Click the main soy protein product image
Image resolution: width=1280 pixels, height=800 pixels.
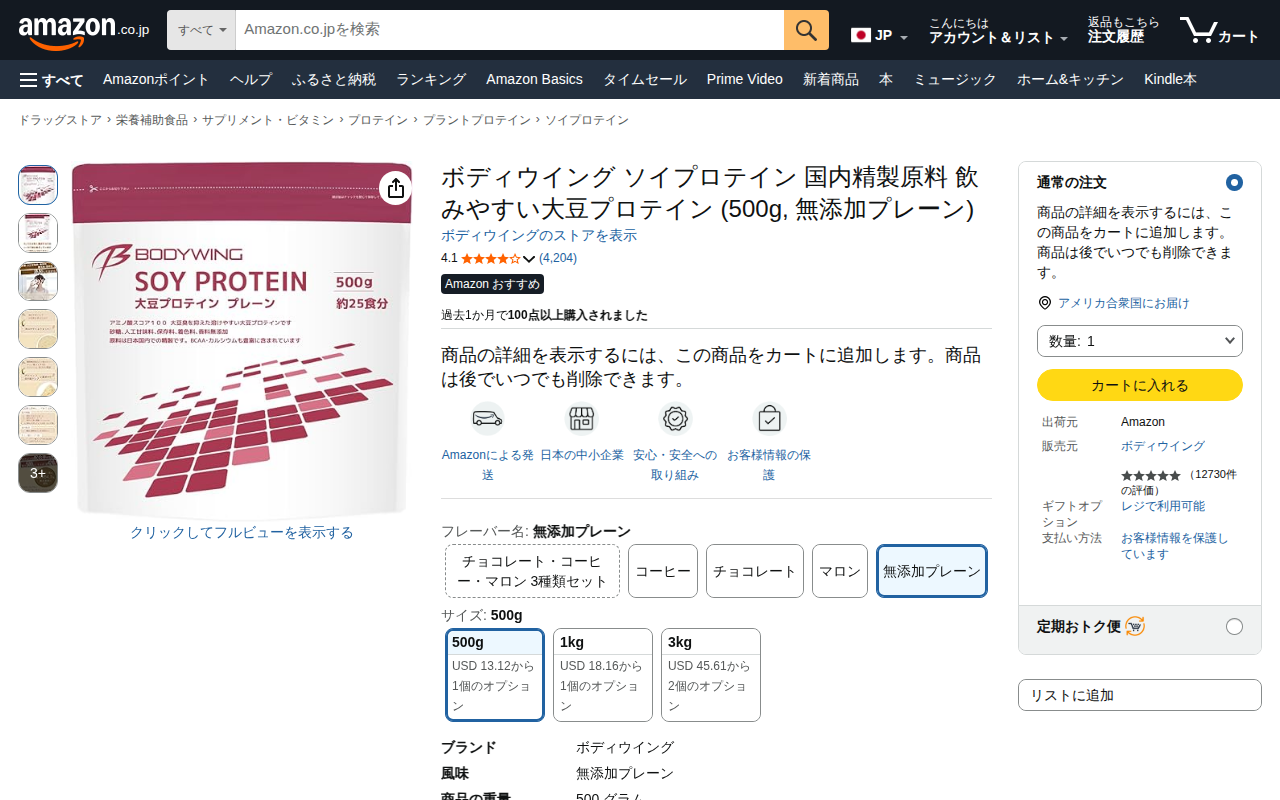click(x=242, y=340)
